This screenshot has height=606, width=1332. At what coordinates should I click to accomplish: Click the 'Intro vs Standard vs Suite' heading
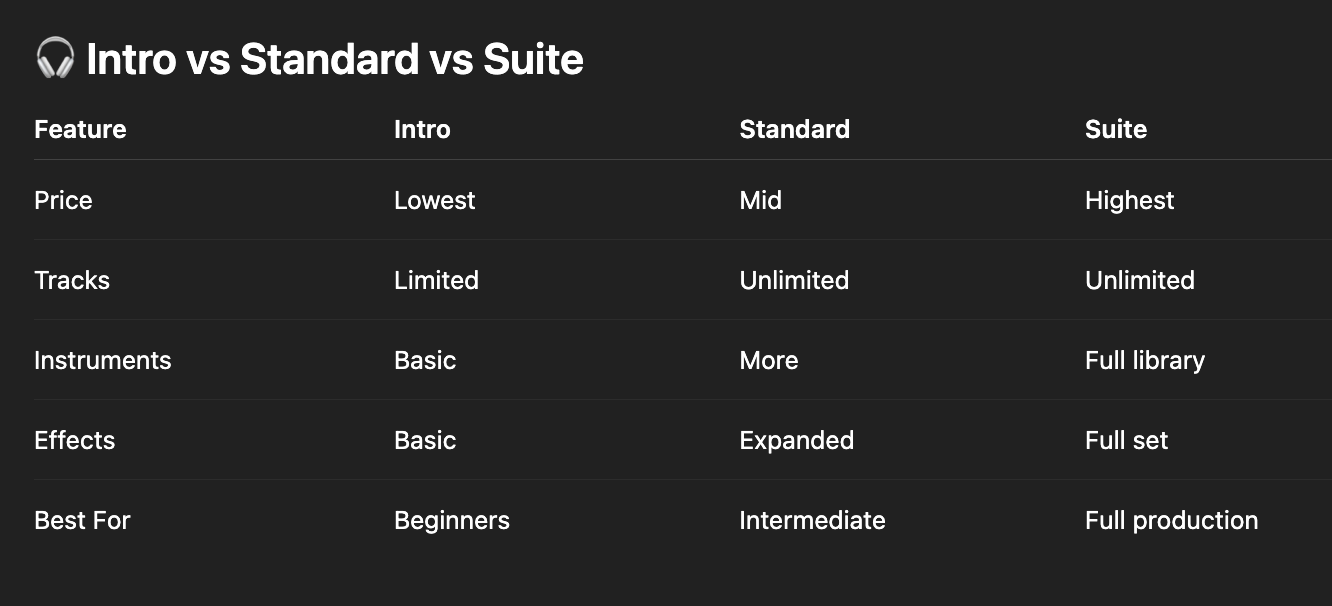[x=335, y=59]
